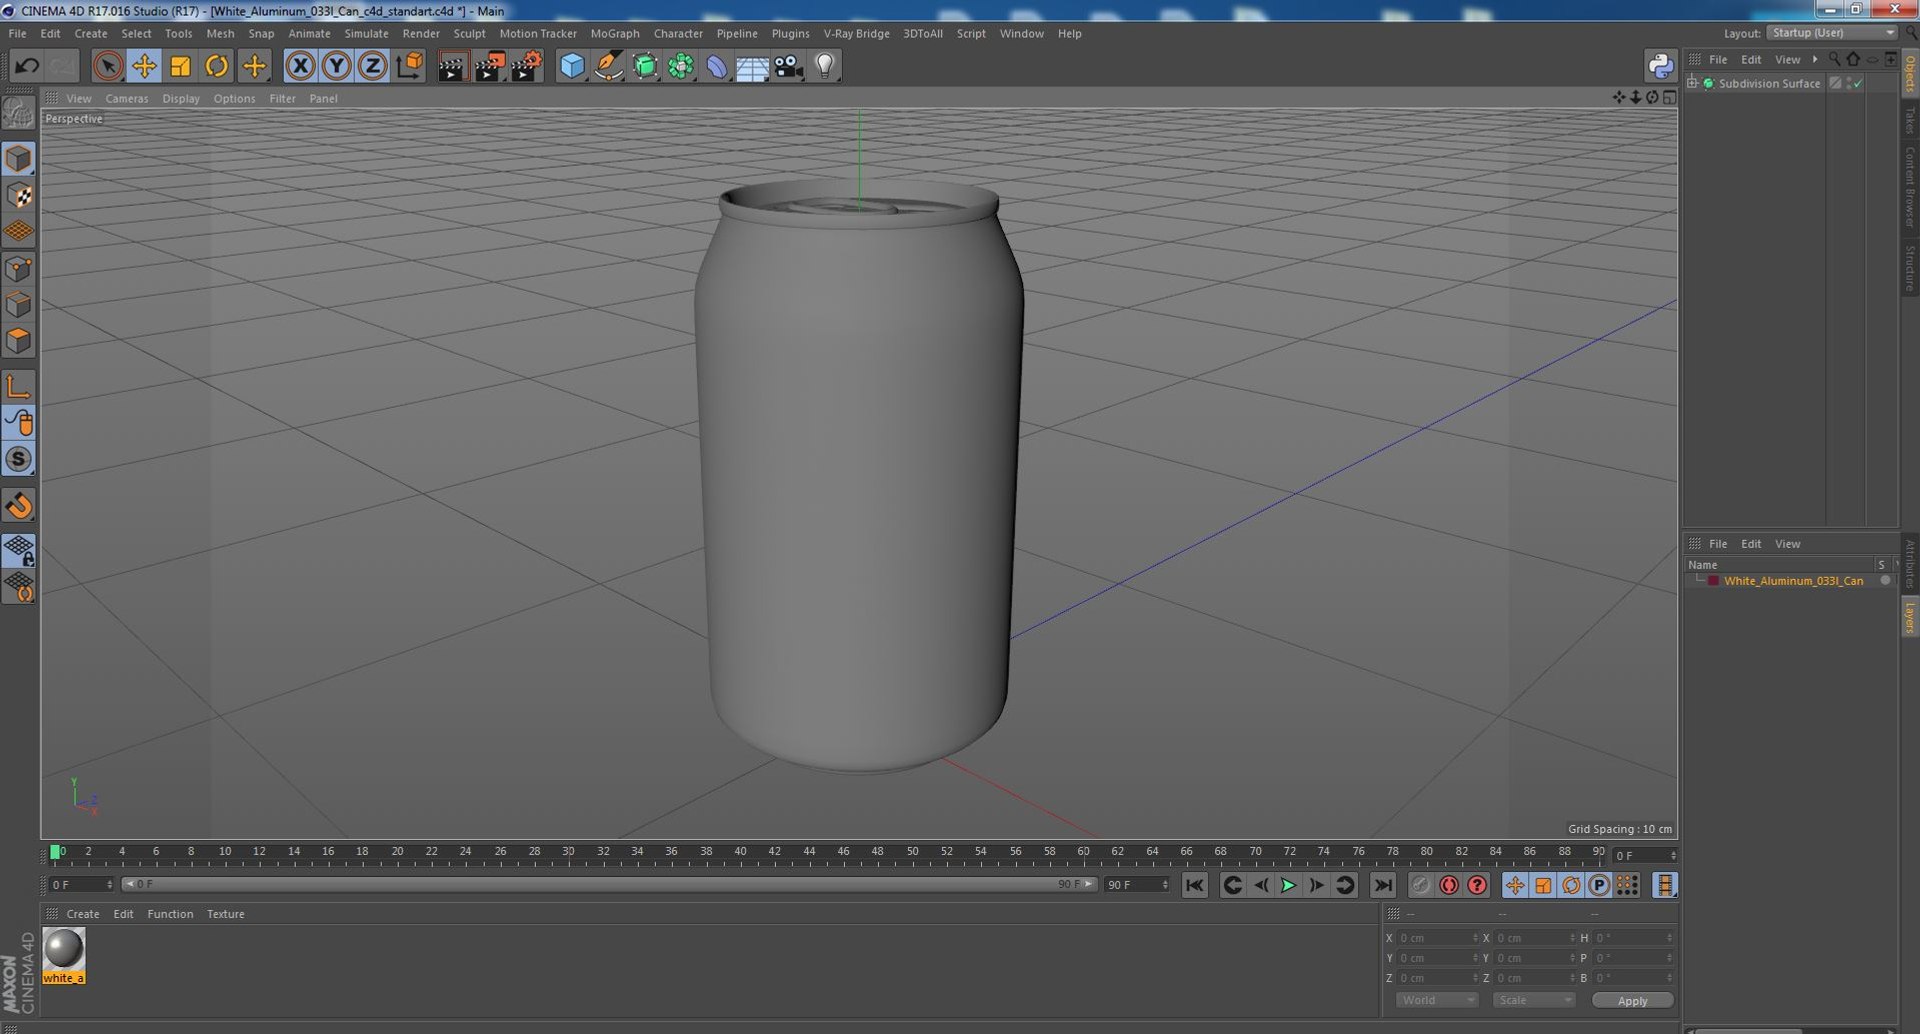Screen dimensions: 1920x1034
Task: Toggle autokeying button
Action: (x=1448, y=885)
